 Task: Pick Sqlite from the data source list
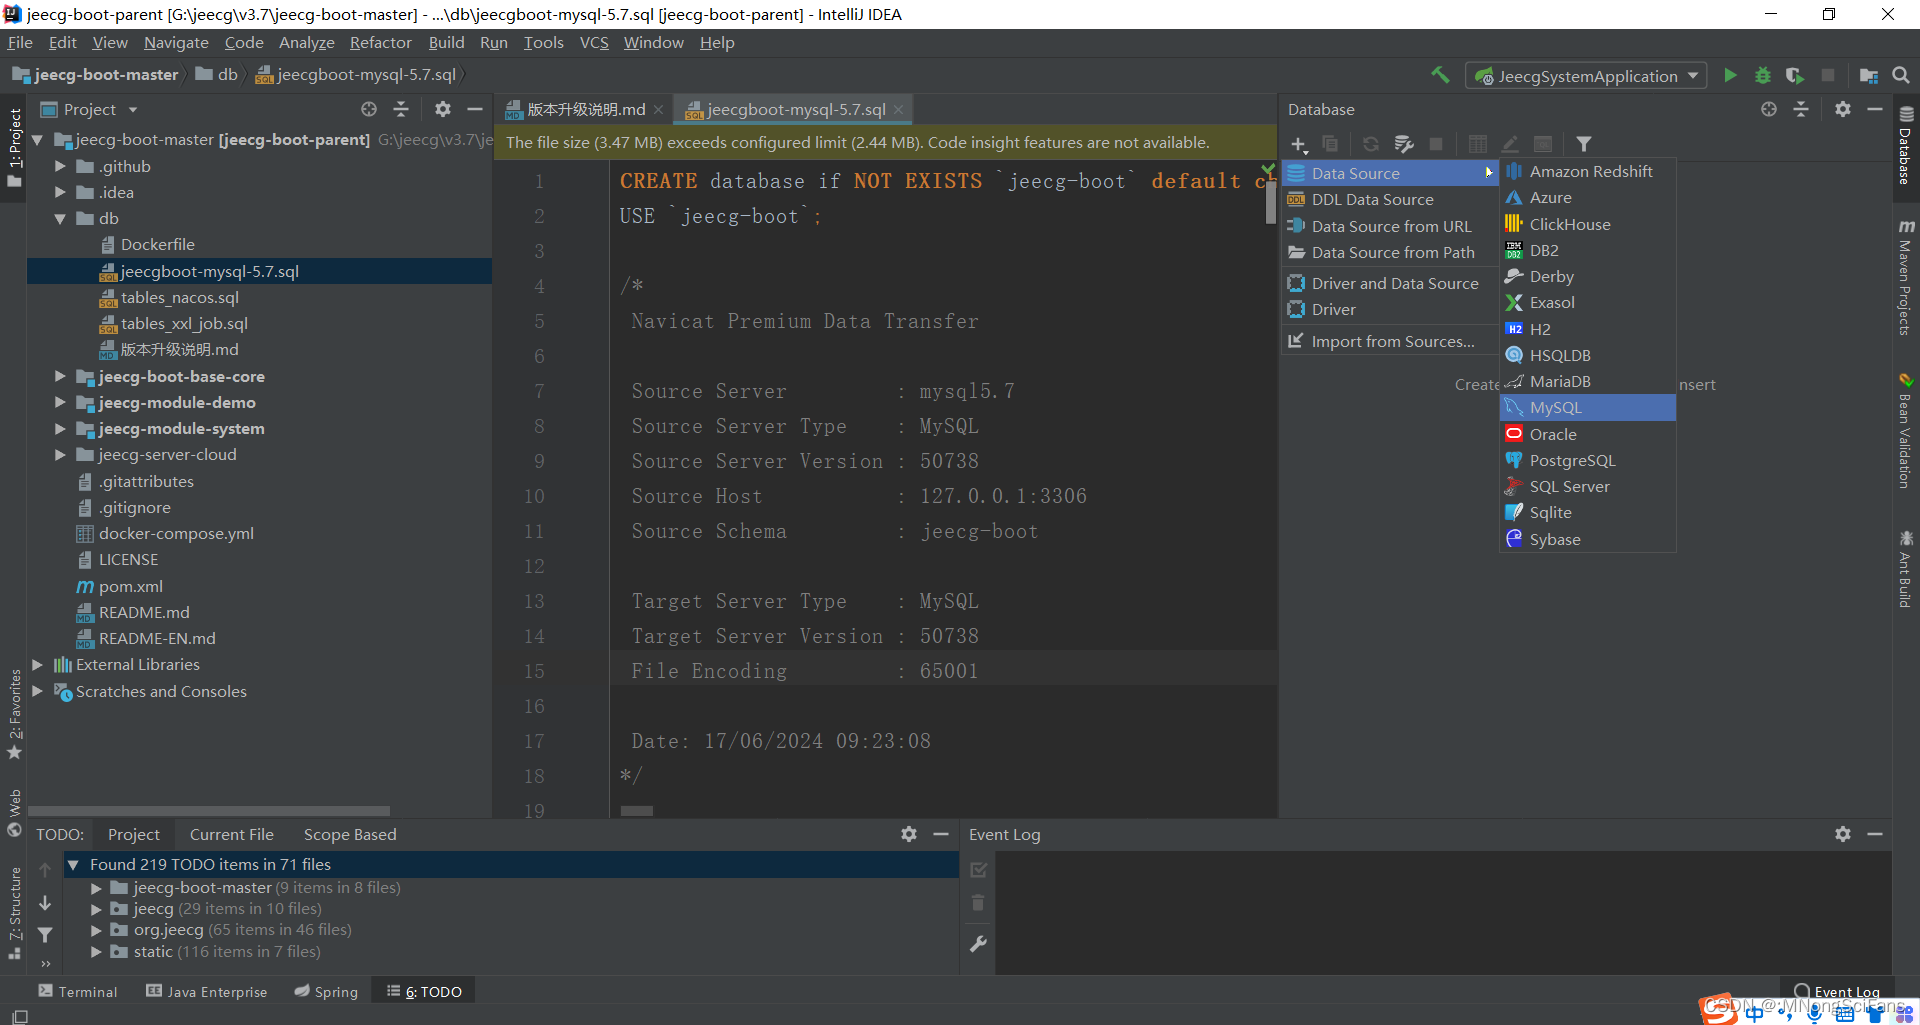(1587, 512)
